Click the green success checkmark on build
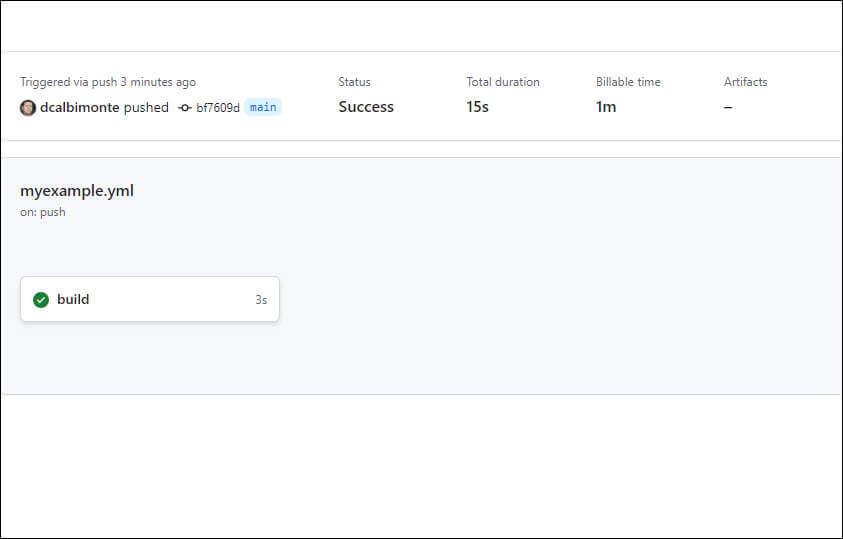Image resolution: width=843 pixels, height=539 pixels. [x=41, y=299]
